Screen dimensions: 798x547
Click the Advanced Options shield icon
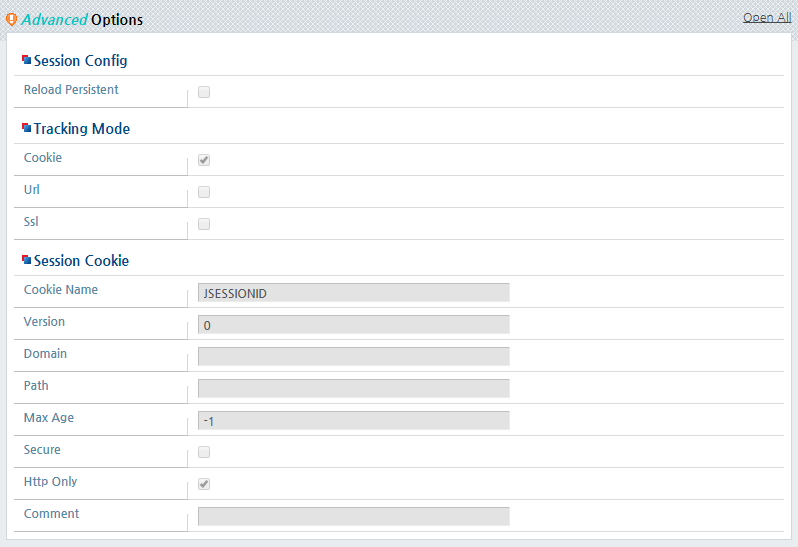click(x=11, y=20)
